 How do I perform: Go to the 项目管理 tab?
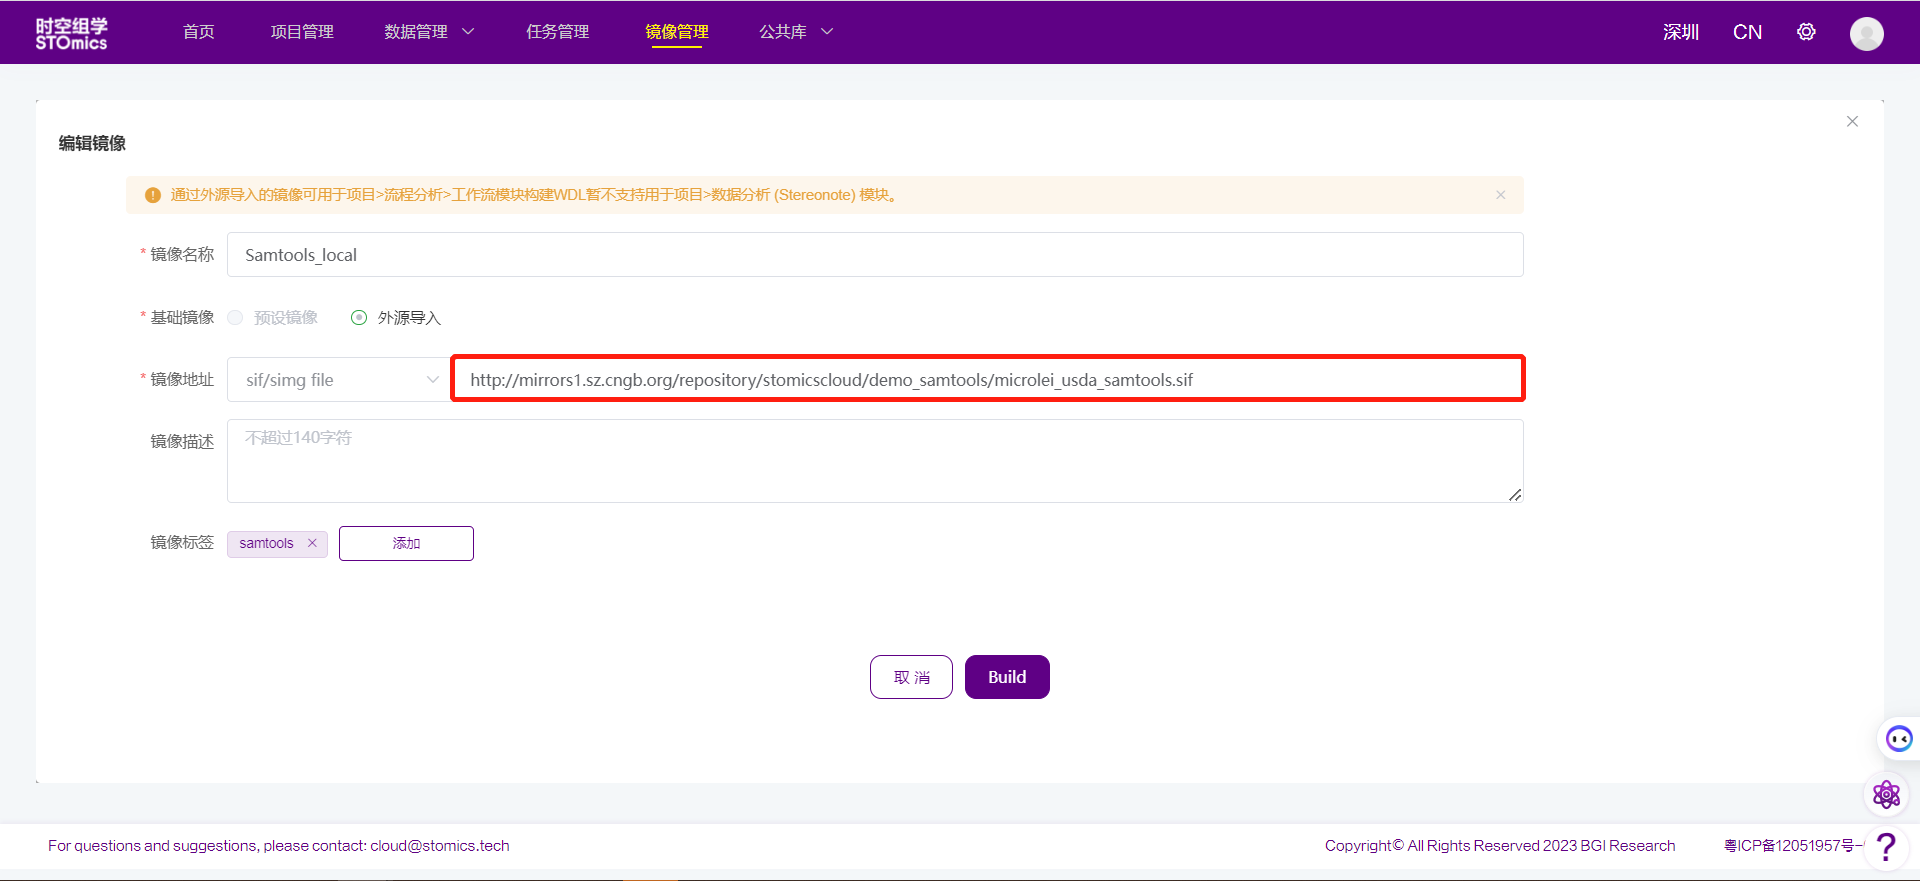coord(302,32)
